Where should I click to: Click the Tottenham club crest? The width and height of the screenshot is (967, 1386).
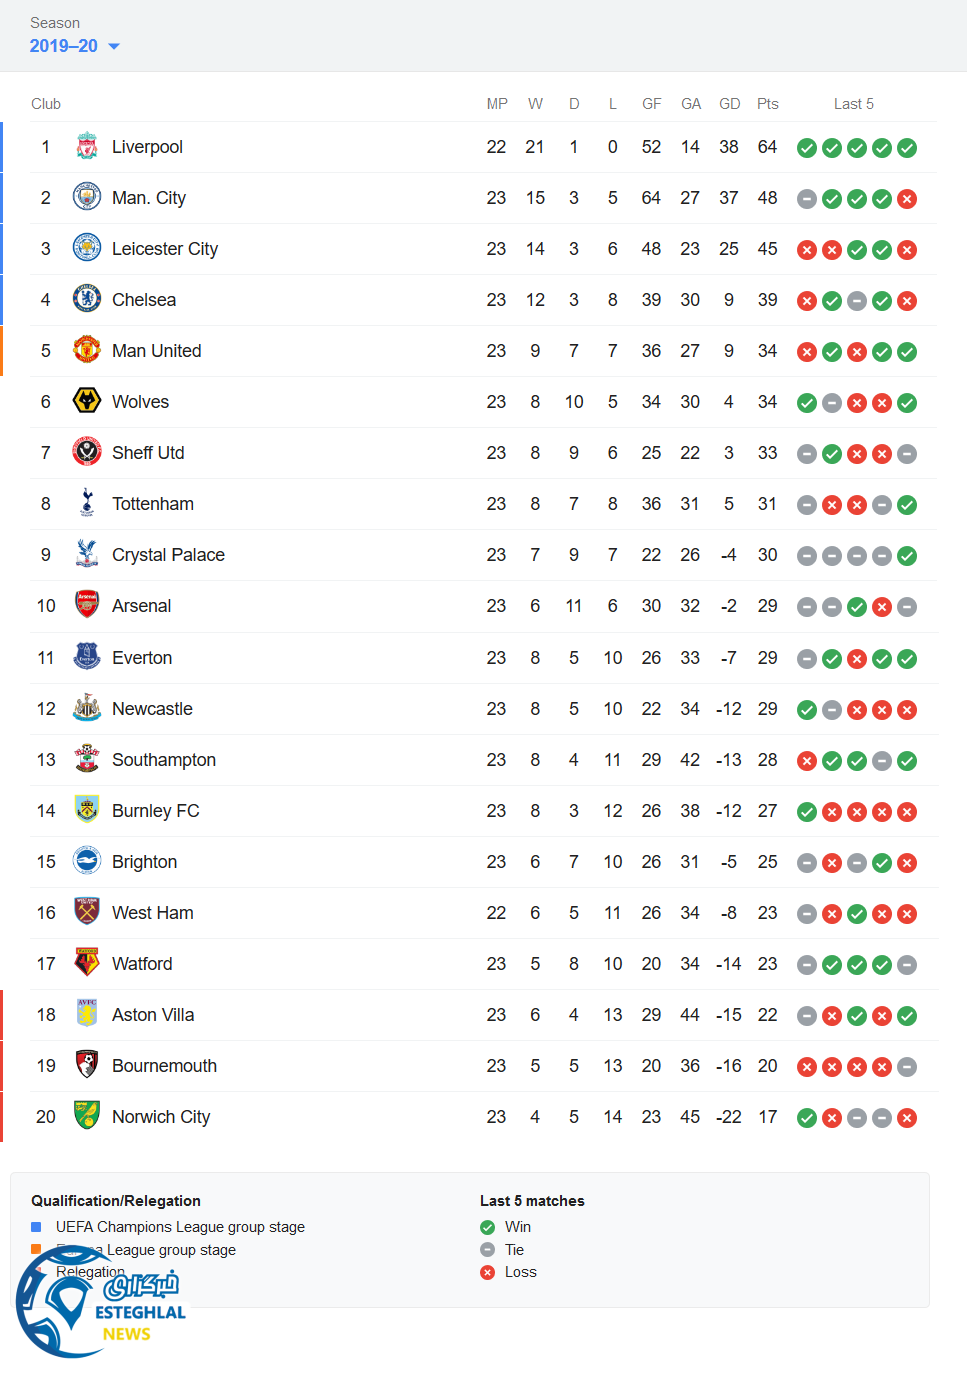[x=87, y=503]
